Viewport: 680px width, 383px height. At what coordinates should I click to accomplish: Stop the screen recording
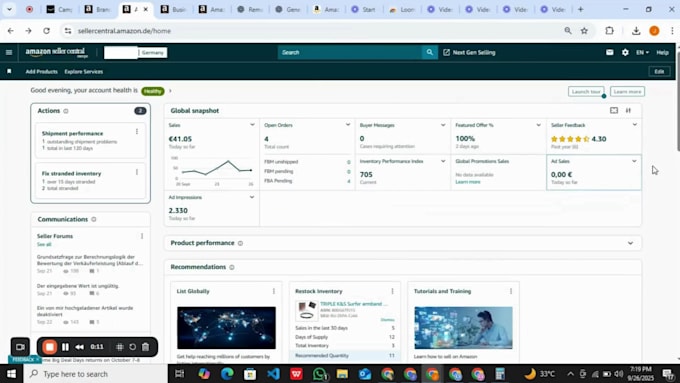(49, 347)
